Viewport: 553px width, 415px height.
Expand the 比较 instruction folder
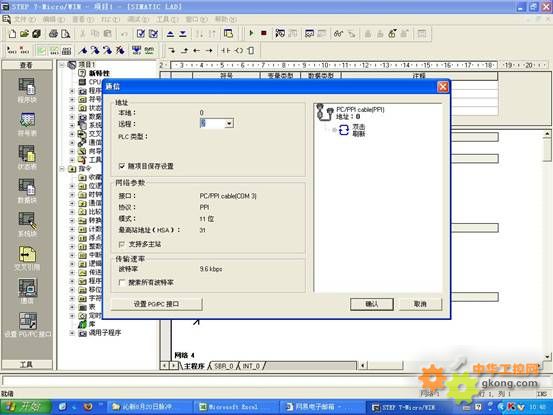(72, 212)
